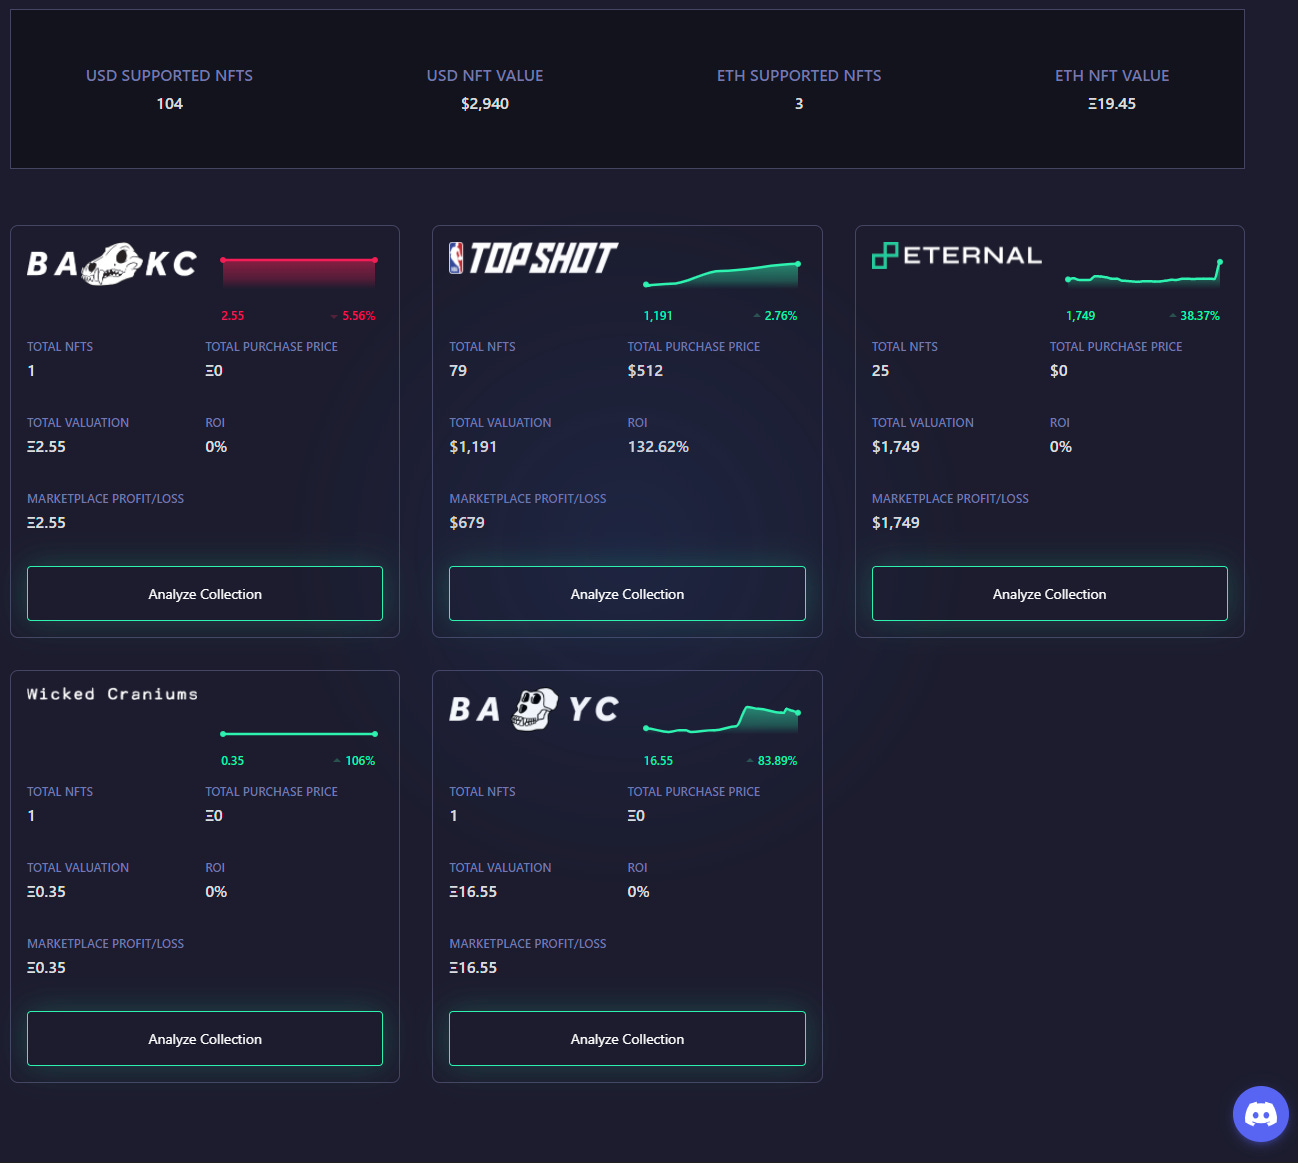
Task: Click the USD Supported NFTs value 104
Action: tap(169, 104)
